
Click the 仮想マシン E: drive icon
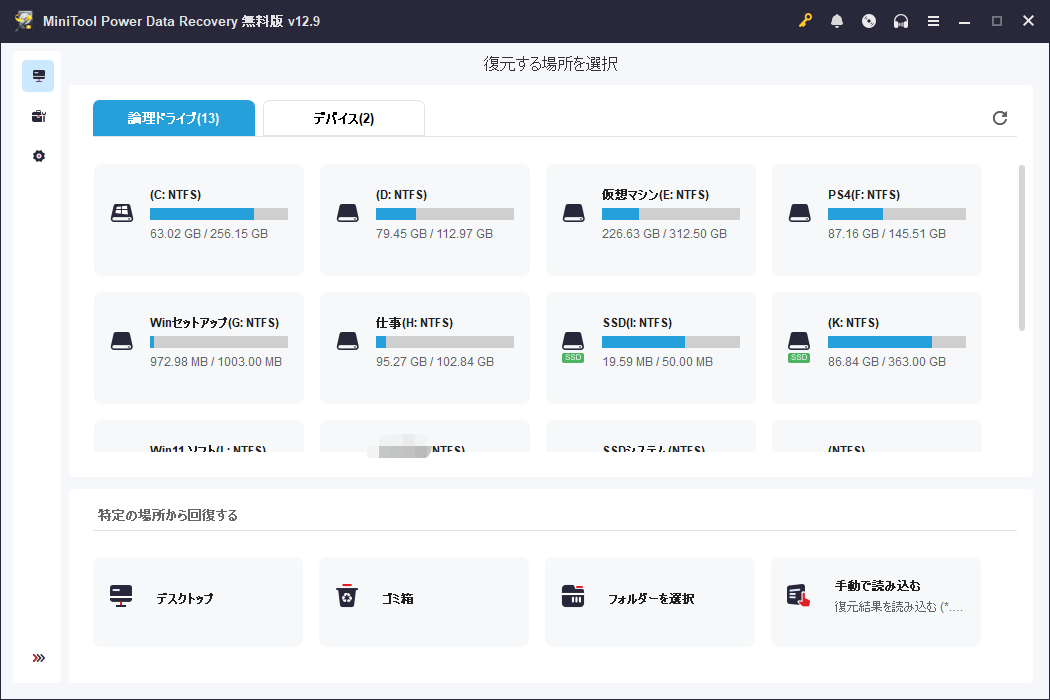point(573,213)
